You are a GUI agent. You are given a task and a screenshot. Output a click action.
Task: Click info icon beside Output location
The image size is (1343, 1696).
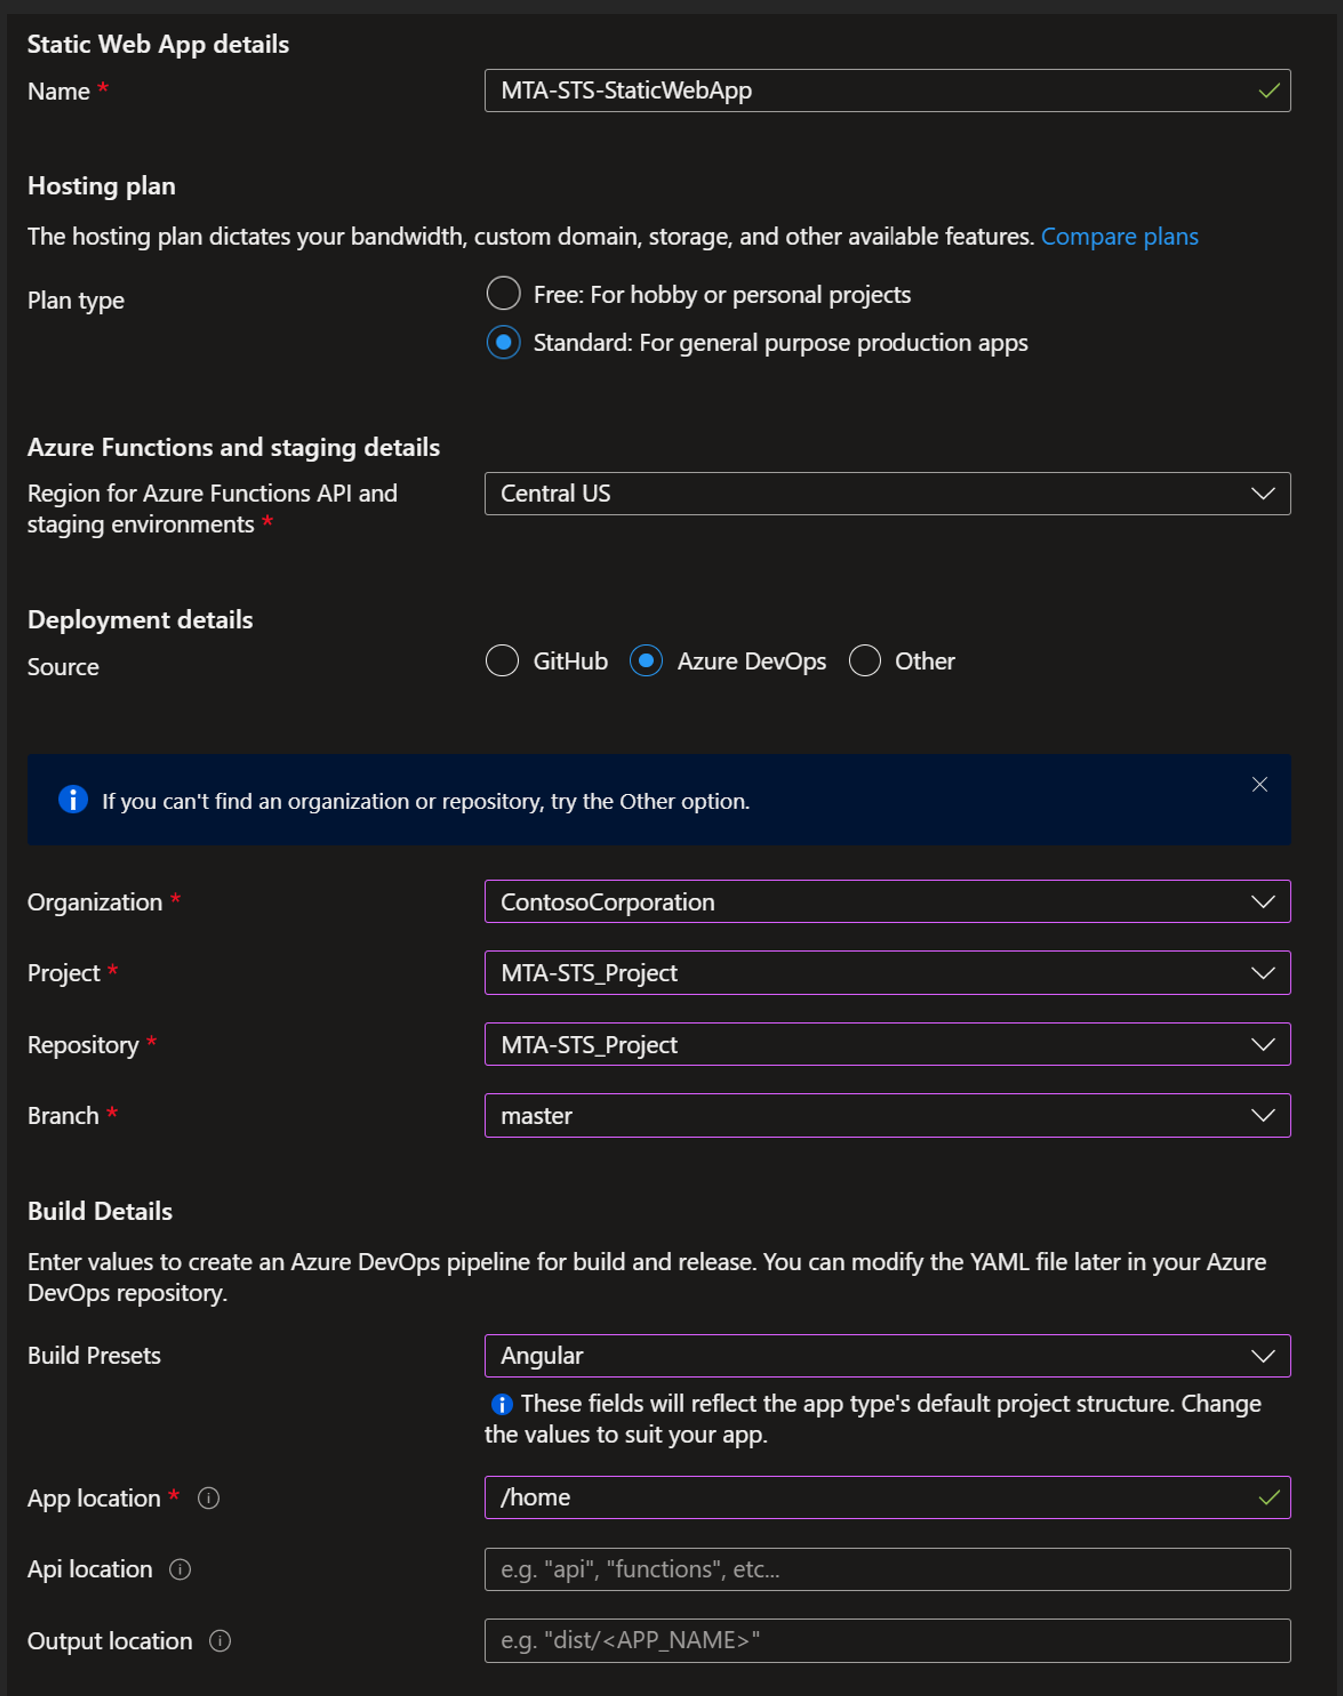(220, 1641)
